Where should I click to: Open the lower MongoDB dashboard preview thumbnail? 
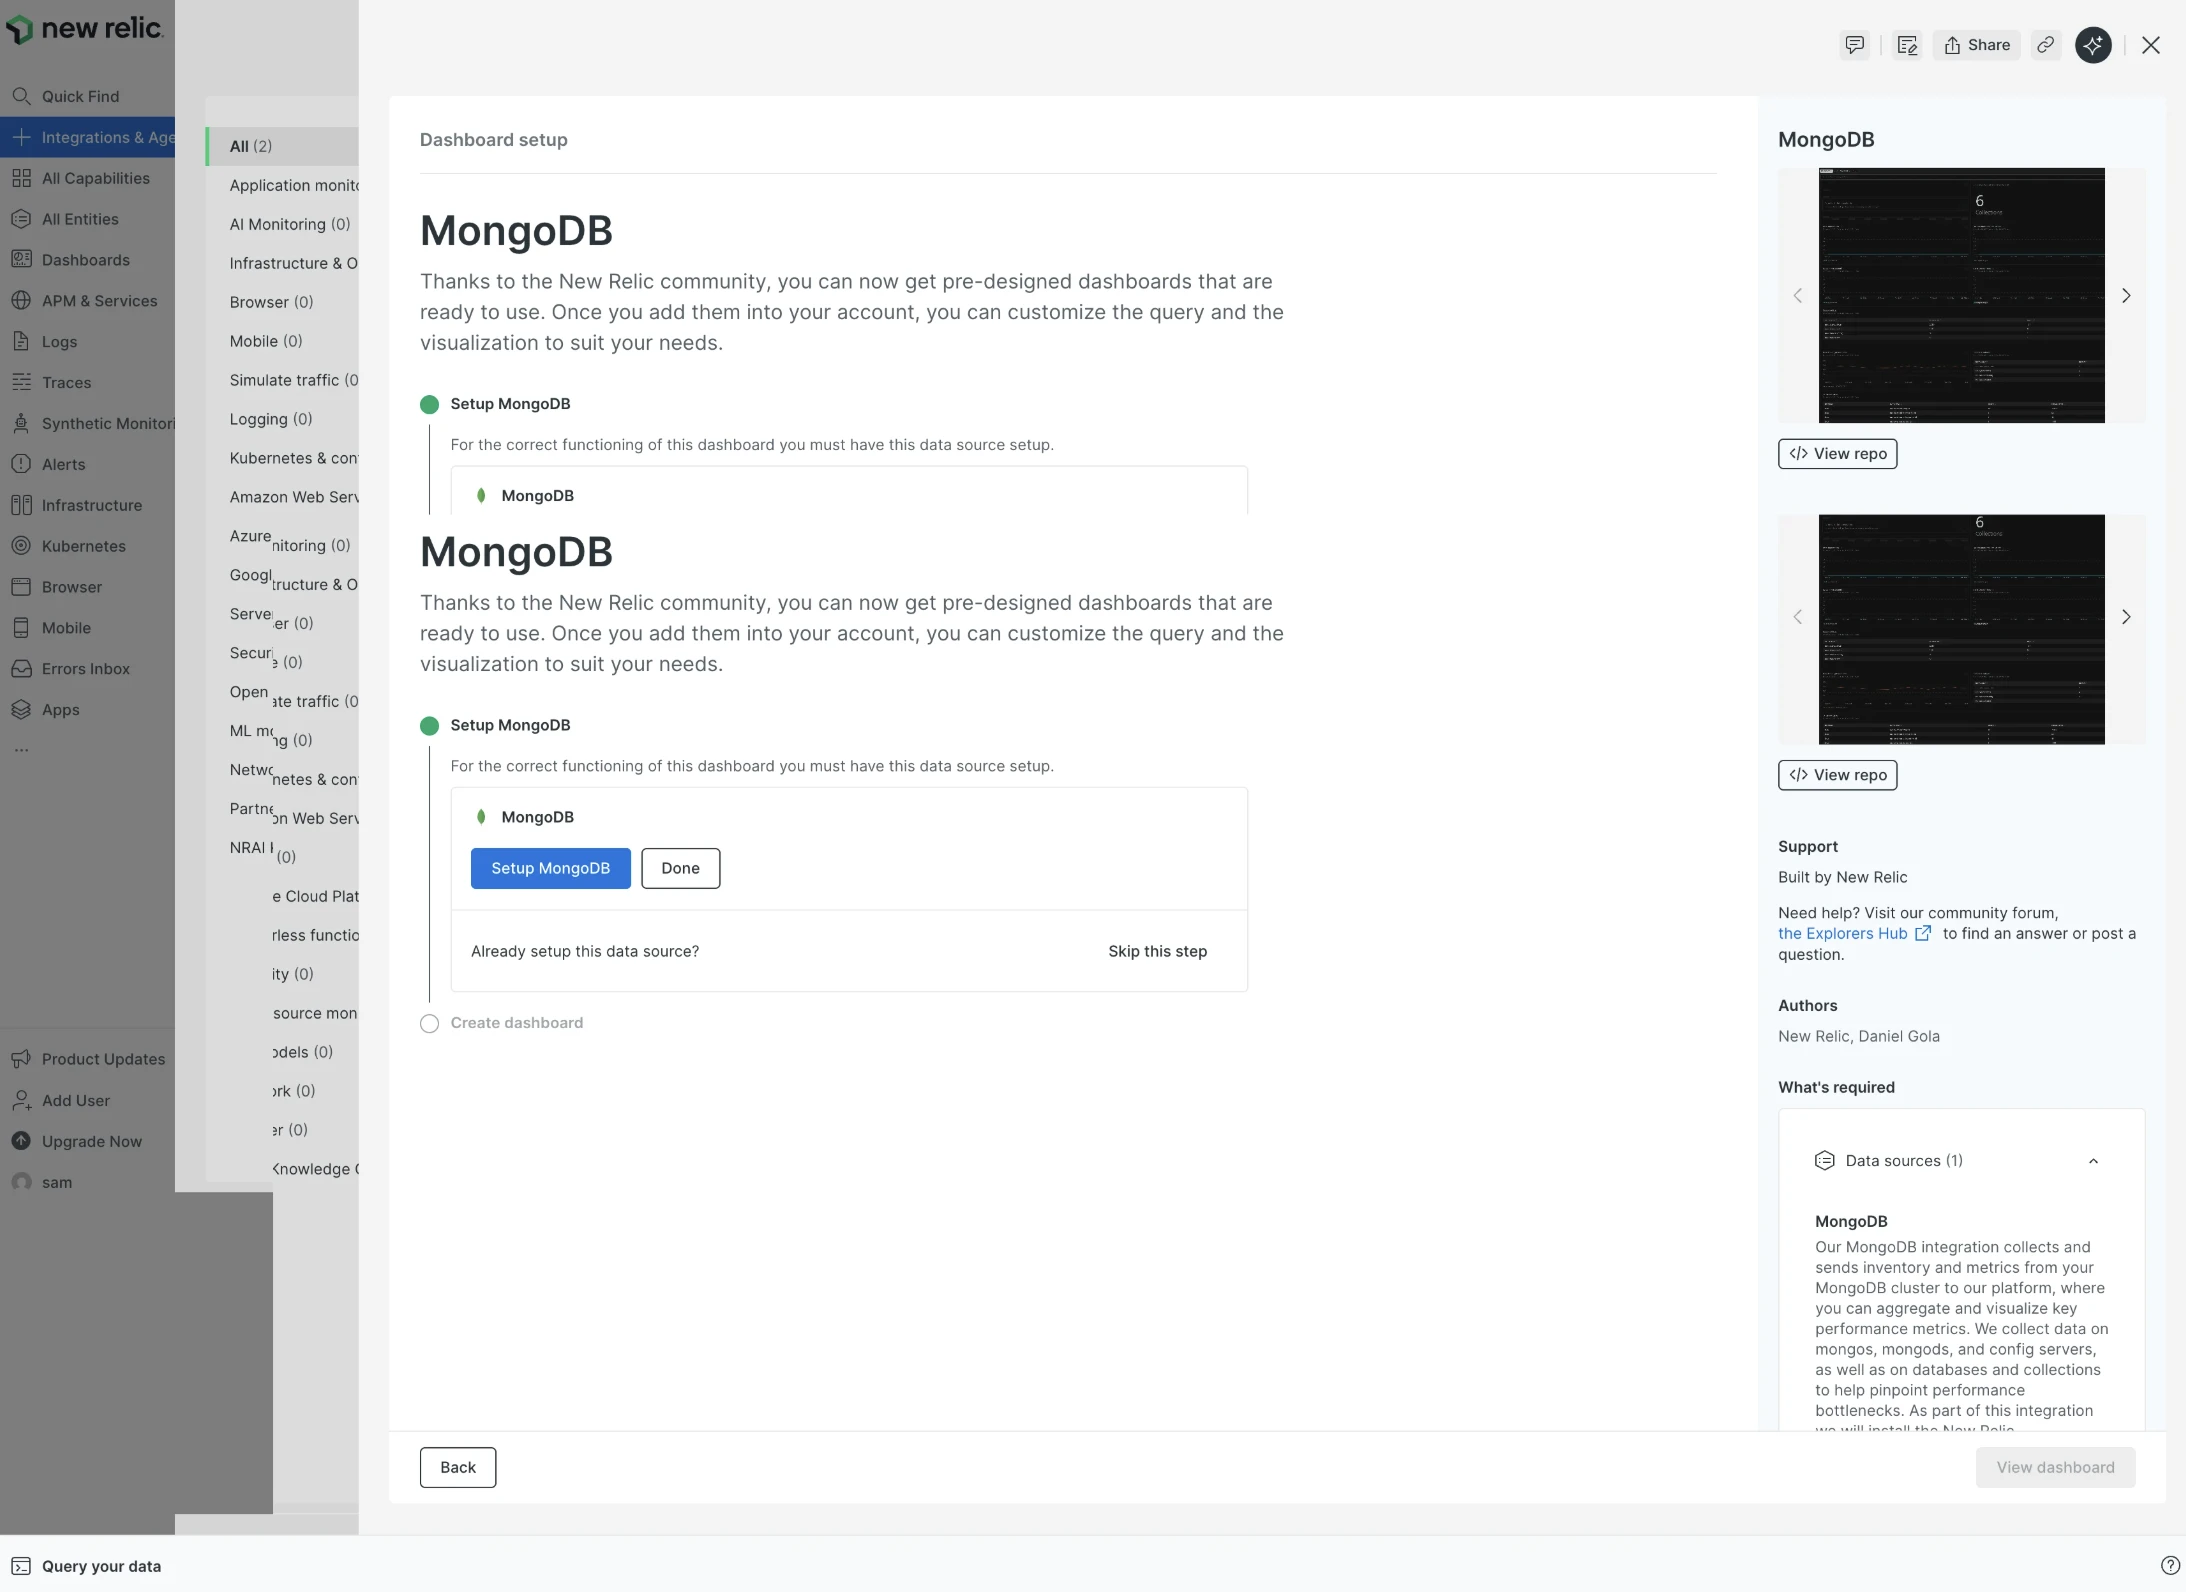coord(1962,629)
